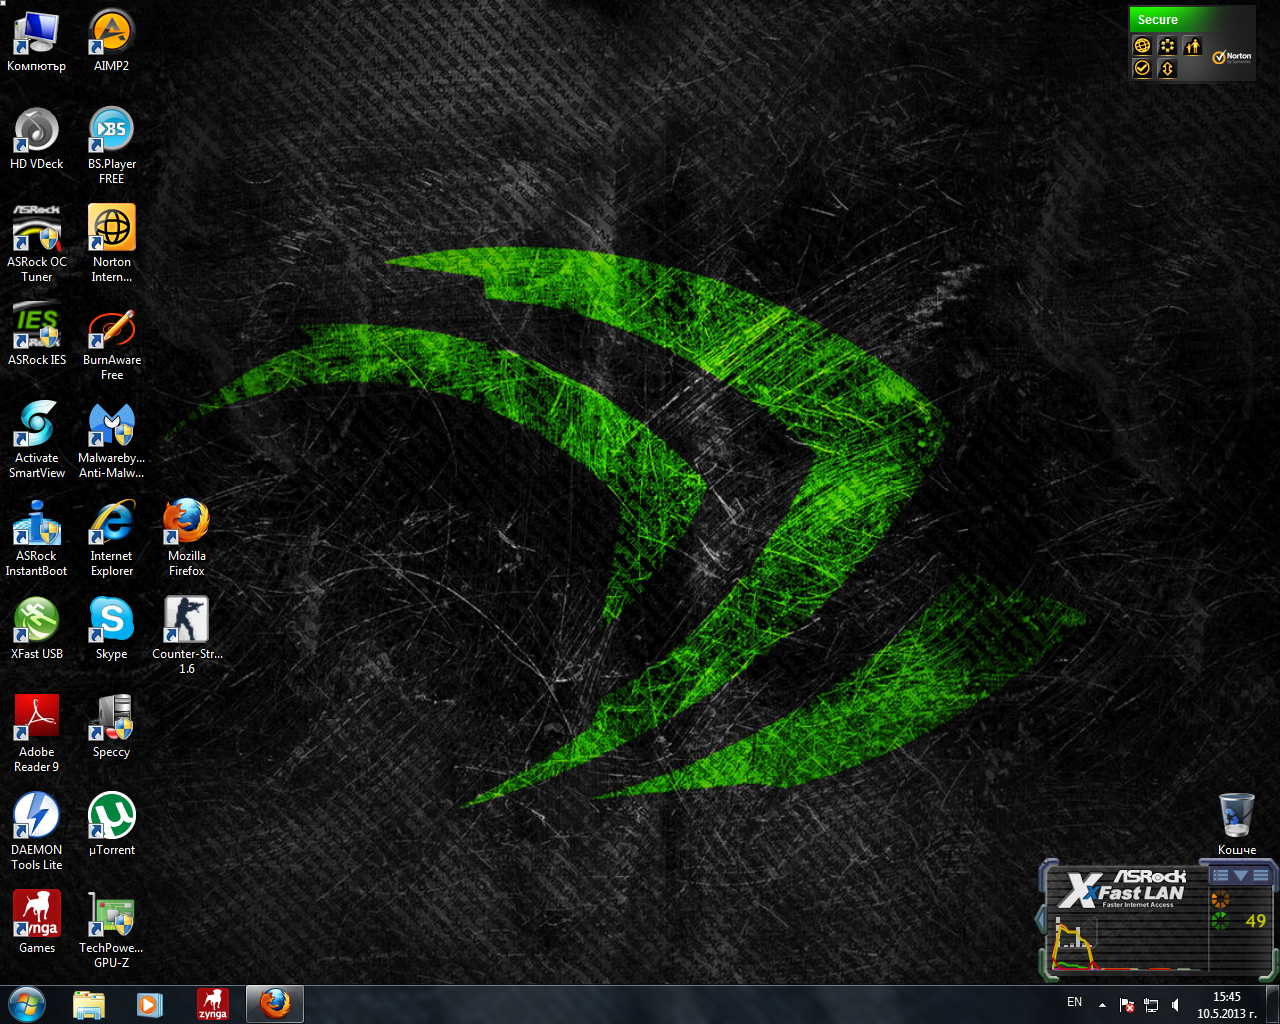Click the Norton by Symantec logo
Viewport: 1280px width, 1024px height.
[1232, 57]
